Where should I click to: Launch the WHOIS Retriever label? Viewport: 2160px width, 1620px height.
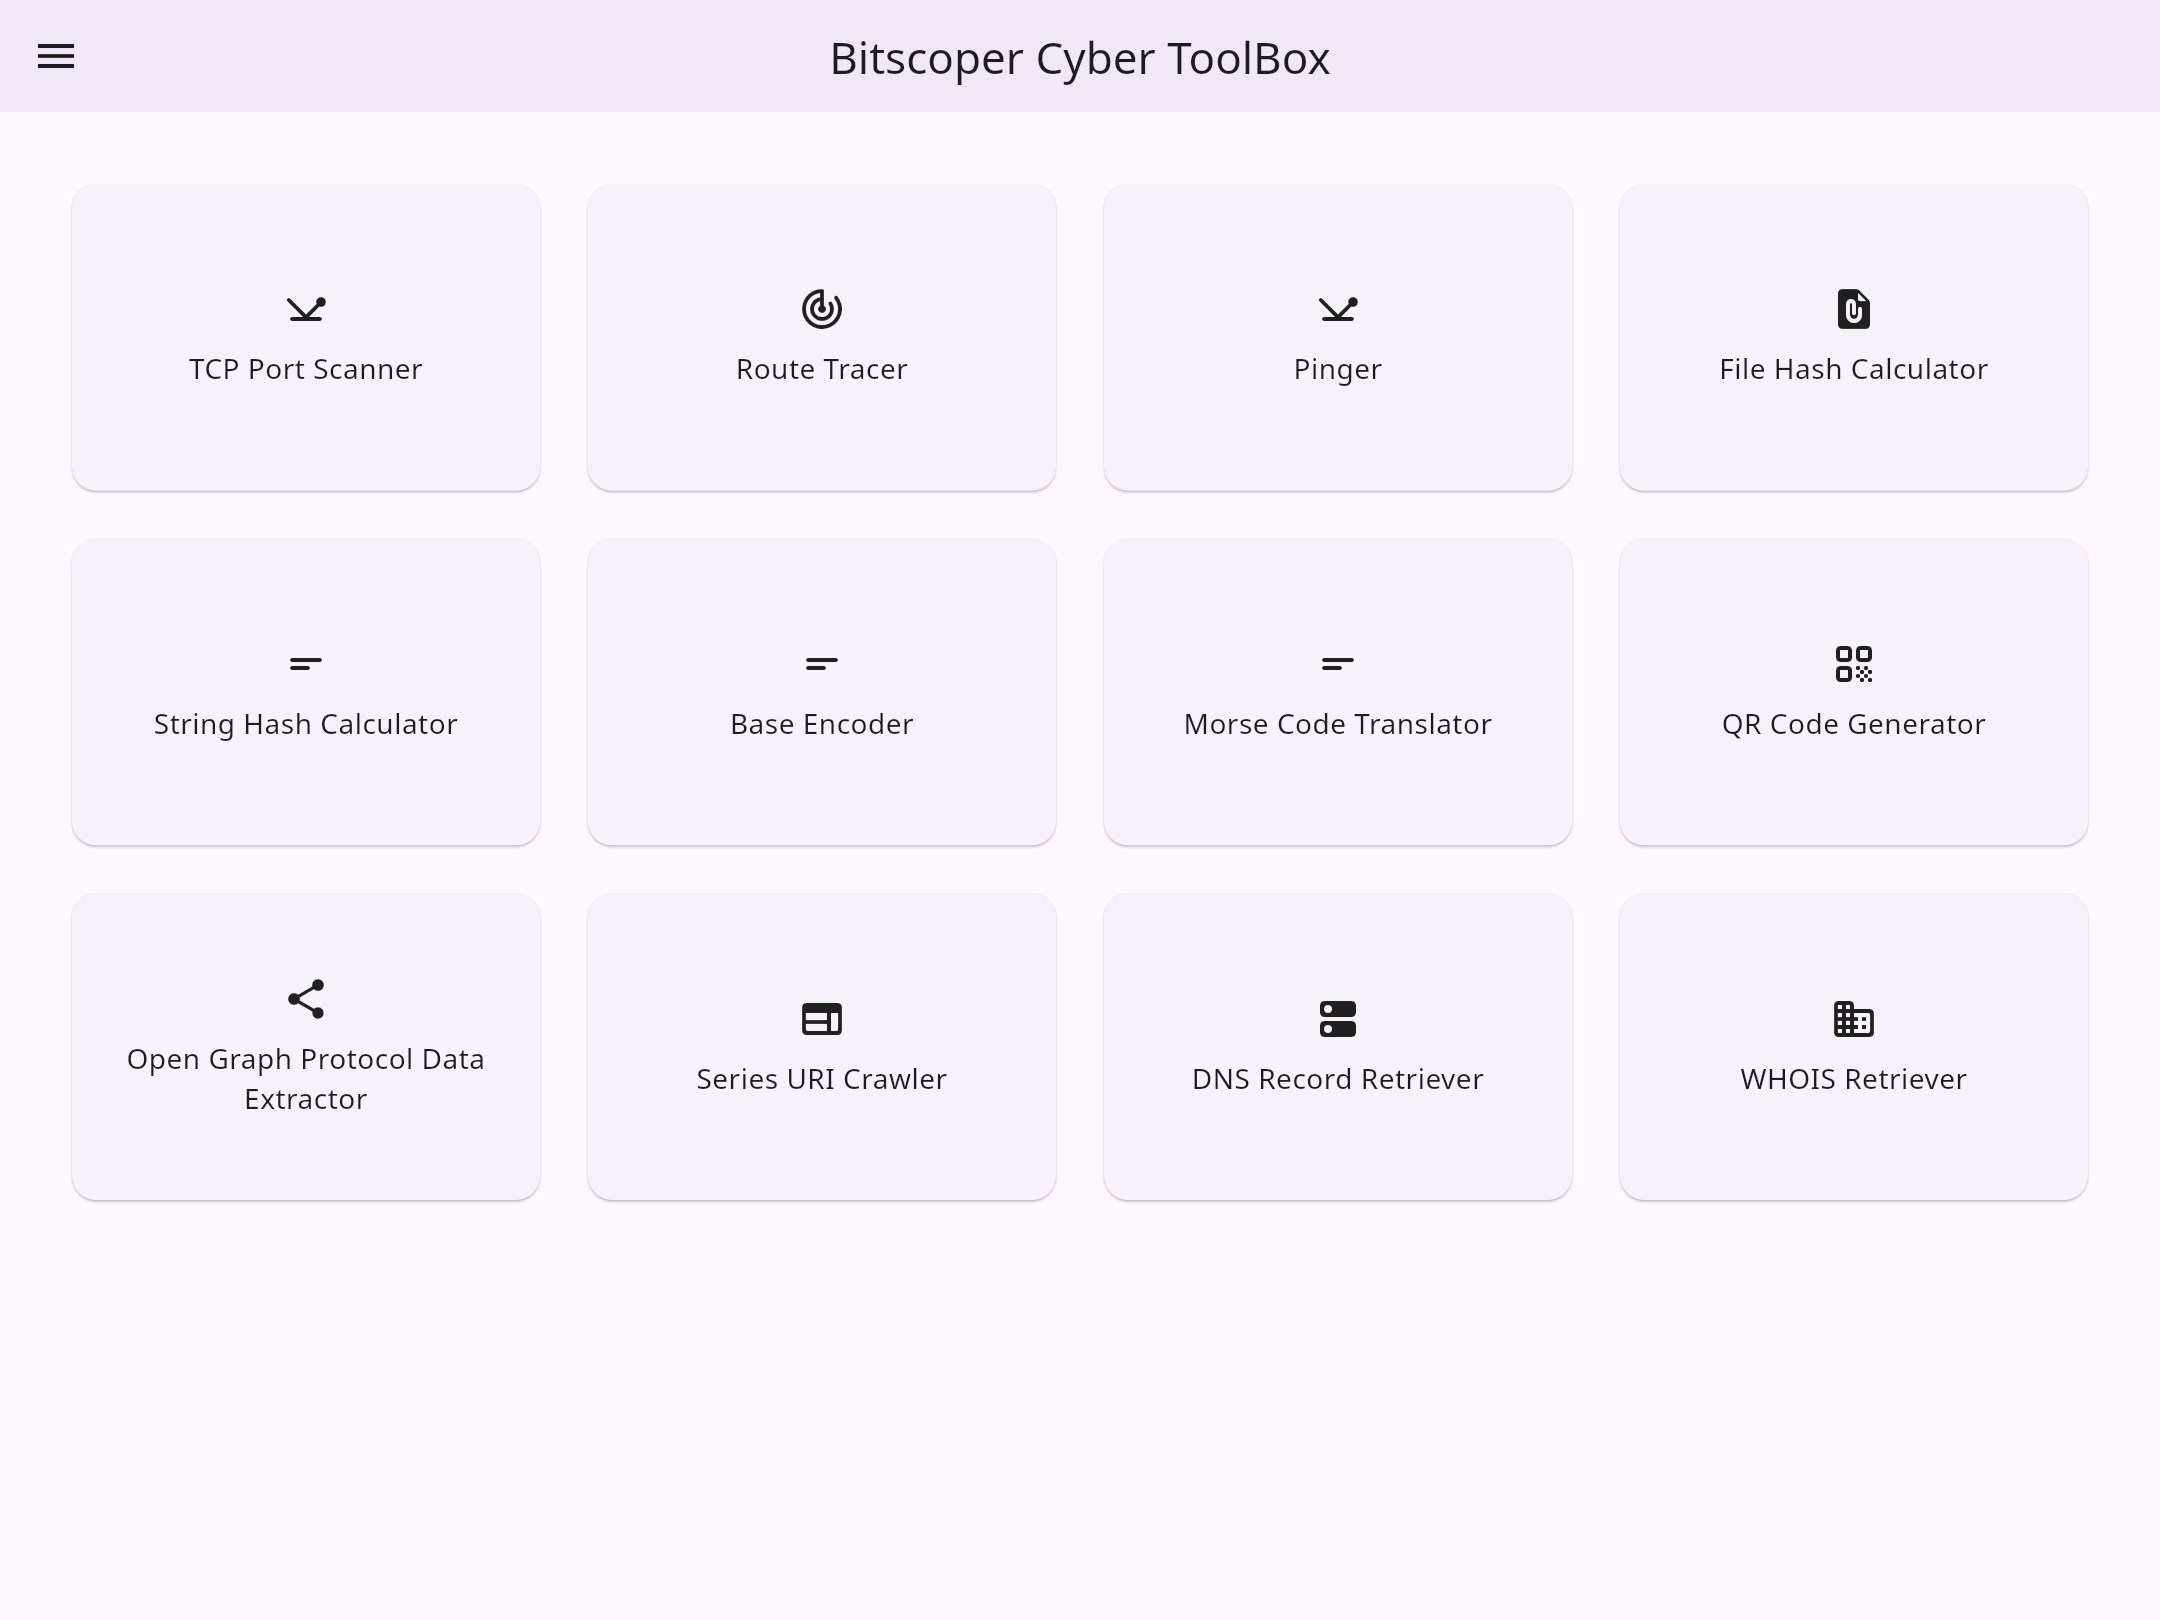coord(1854,1079)
